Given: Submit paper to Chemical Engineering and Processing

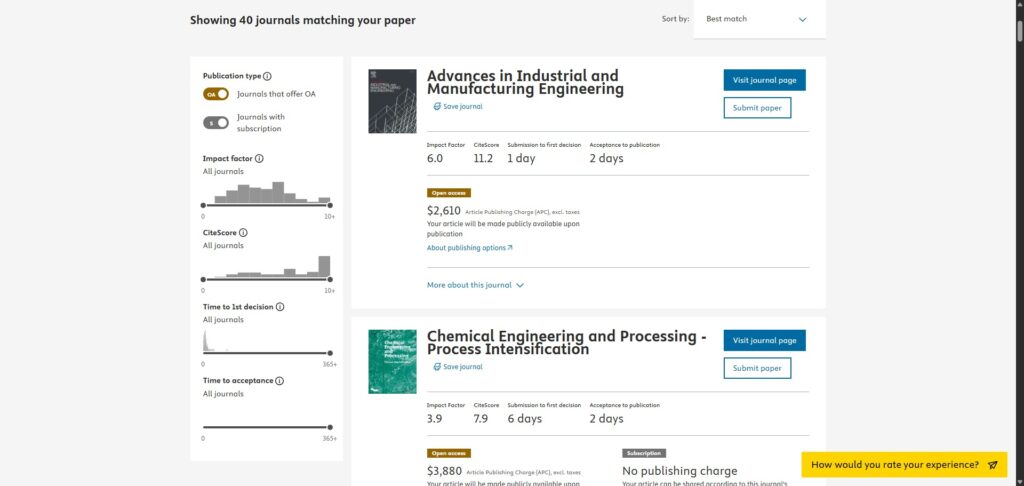Looking at the screenshot, I should click(757, 368).
